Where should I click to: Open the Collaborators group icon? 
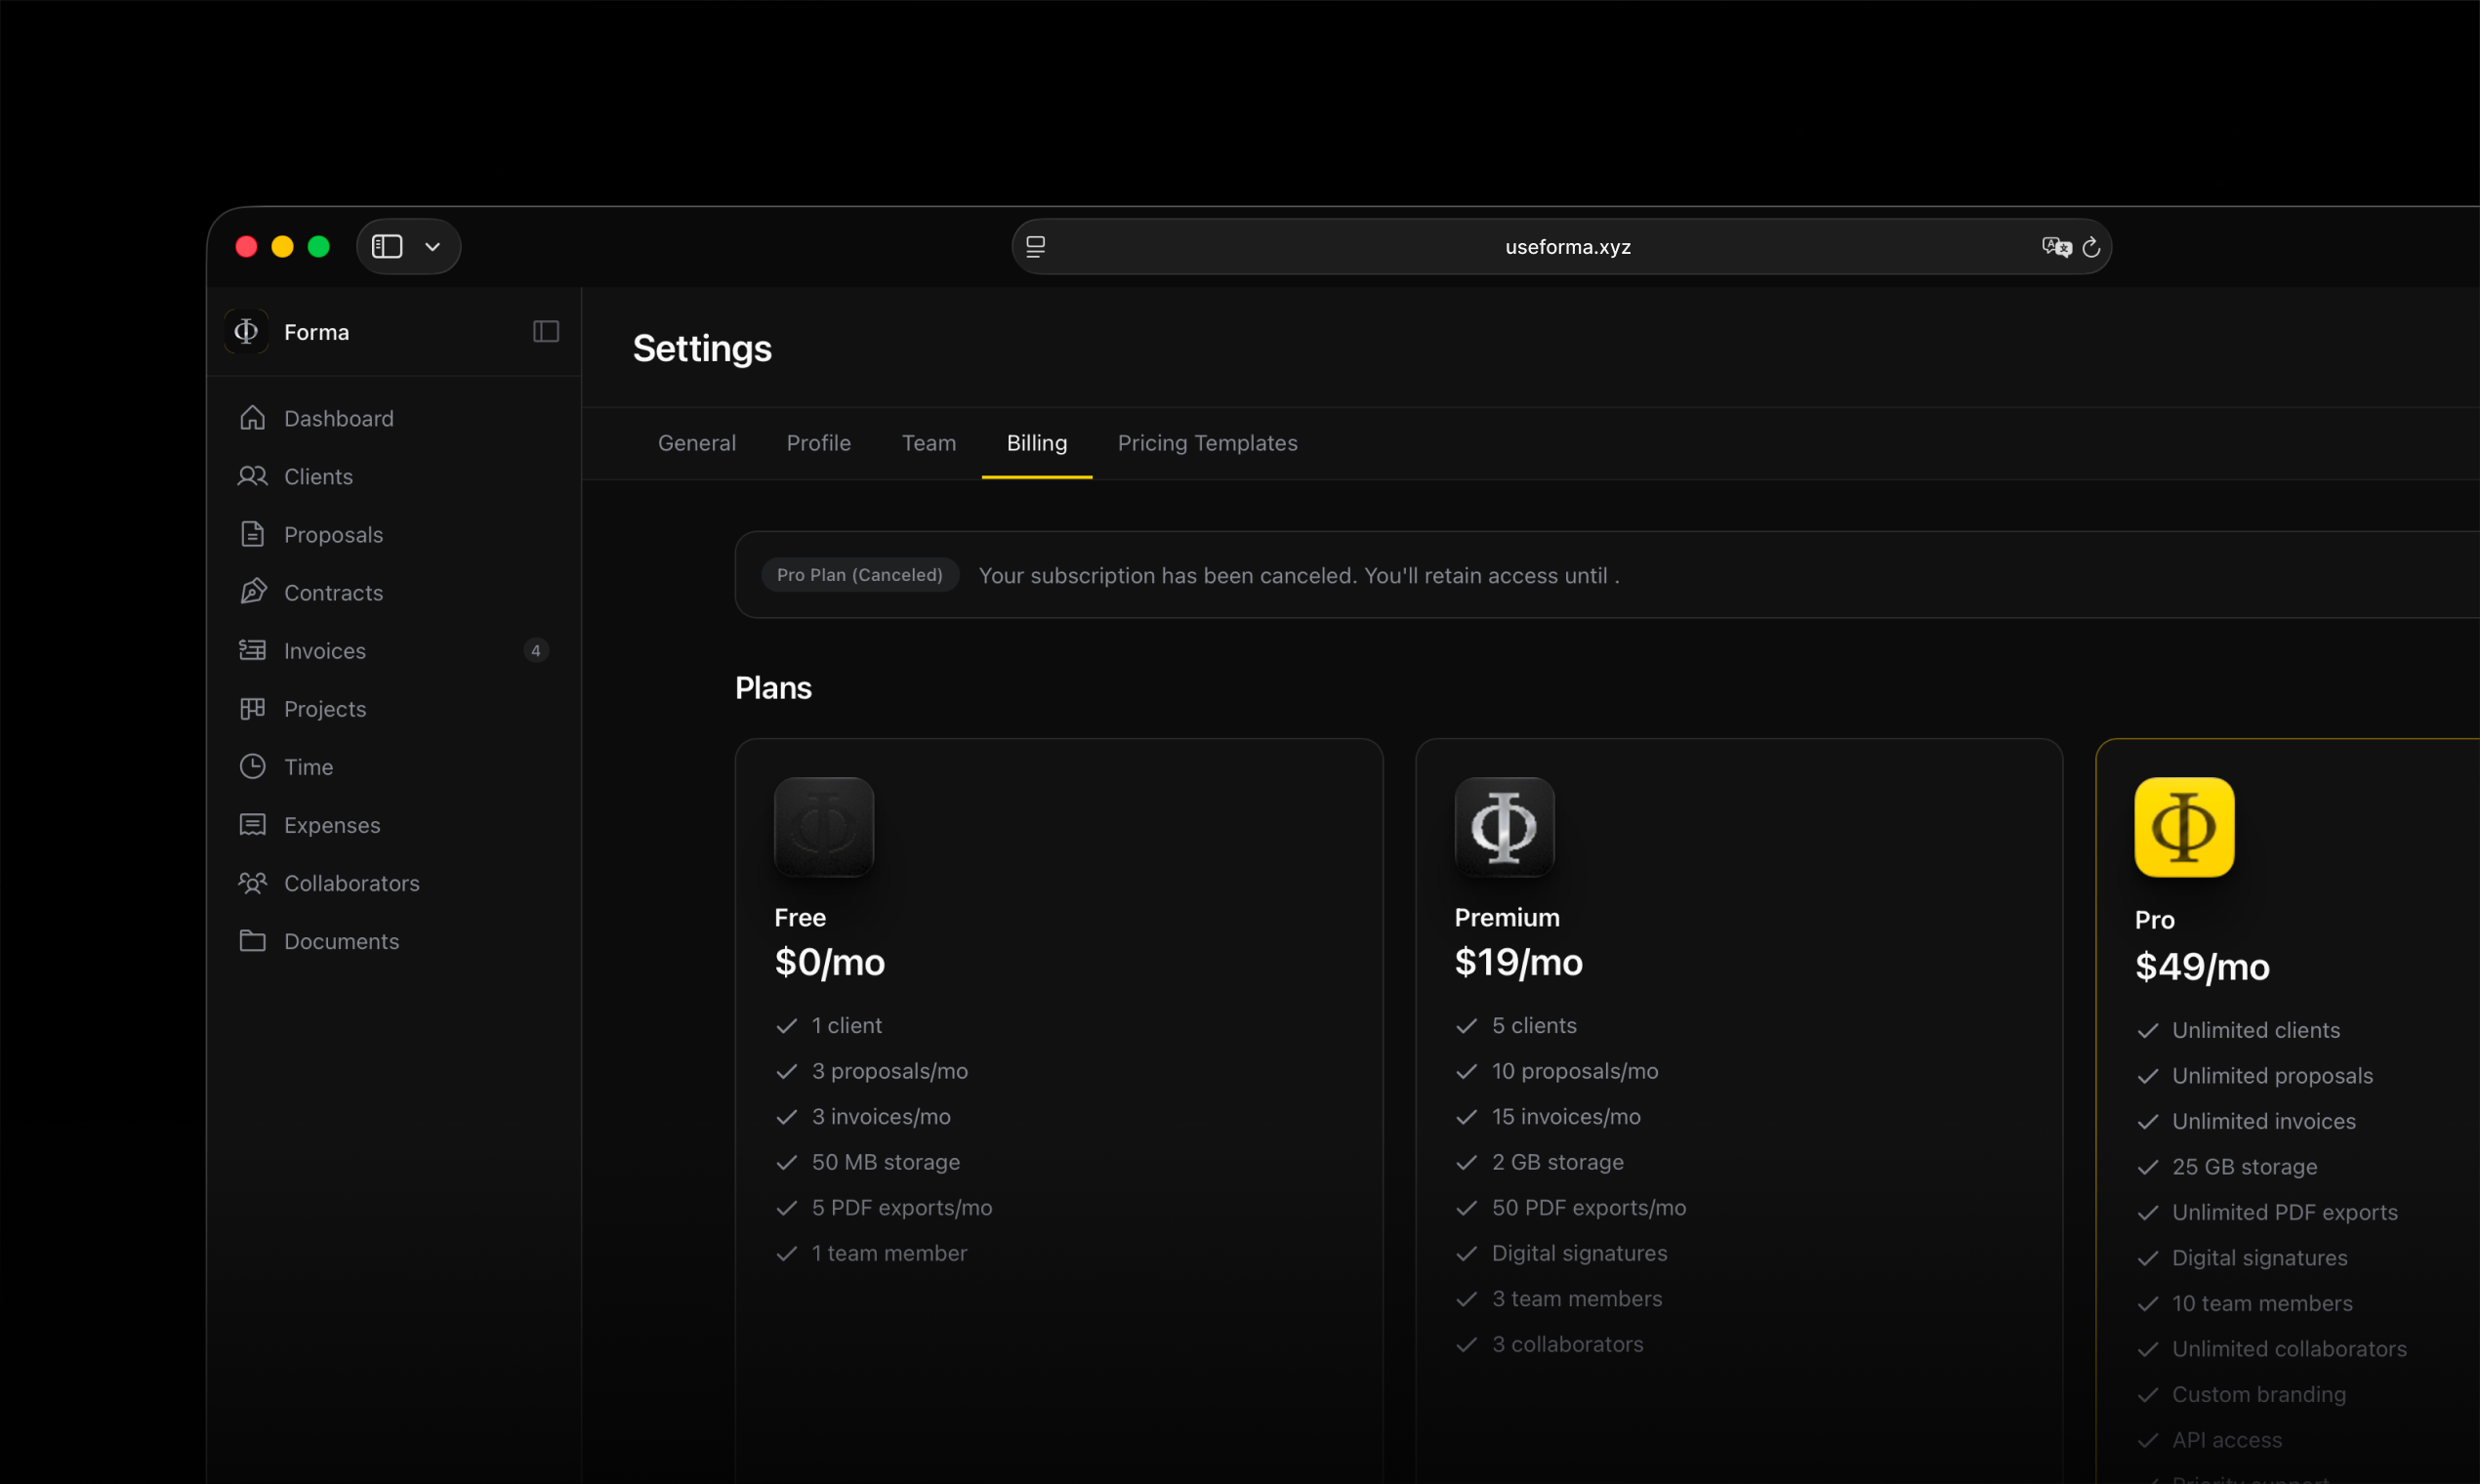point(252,883)
